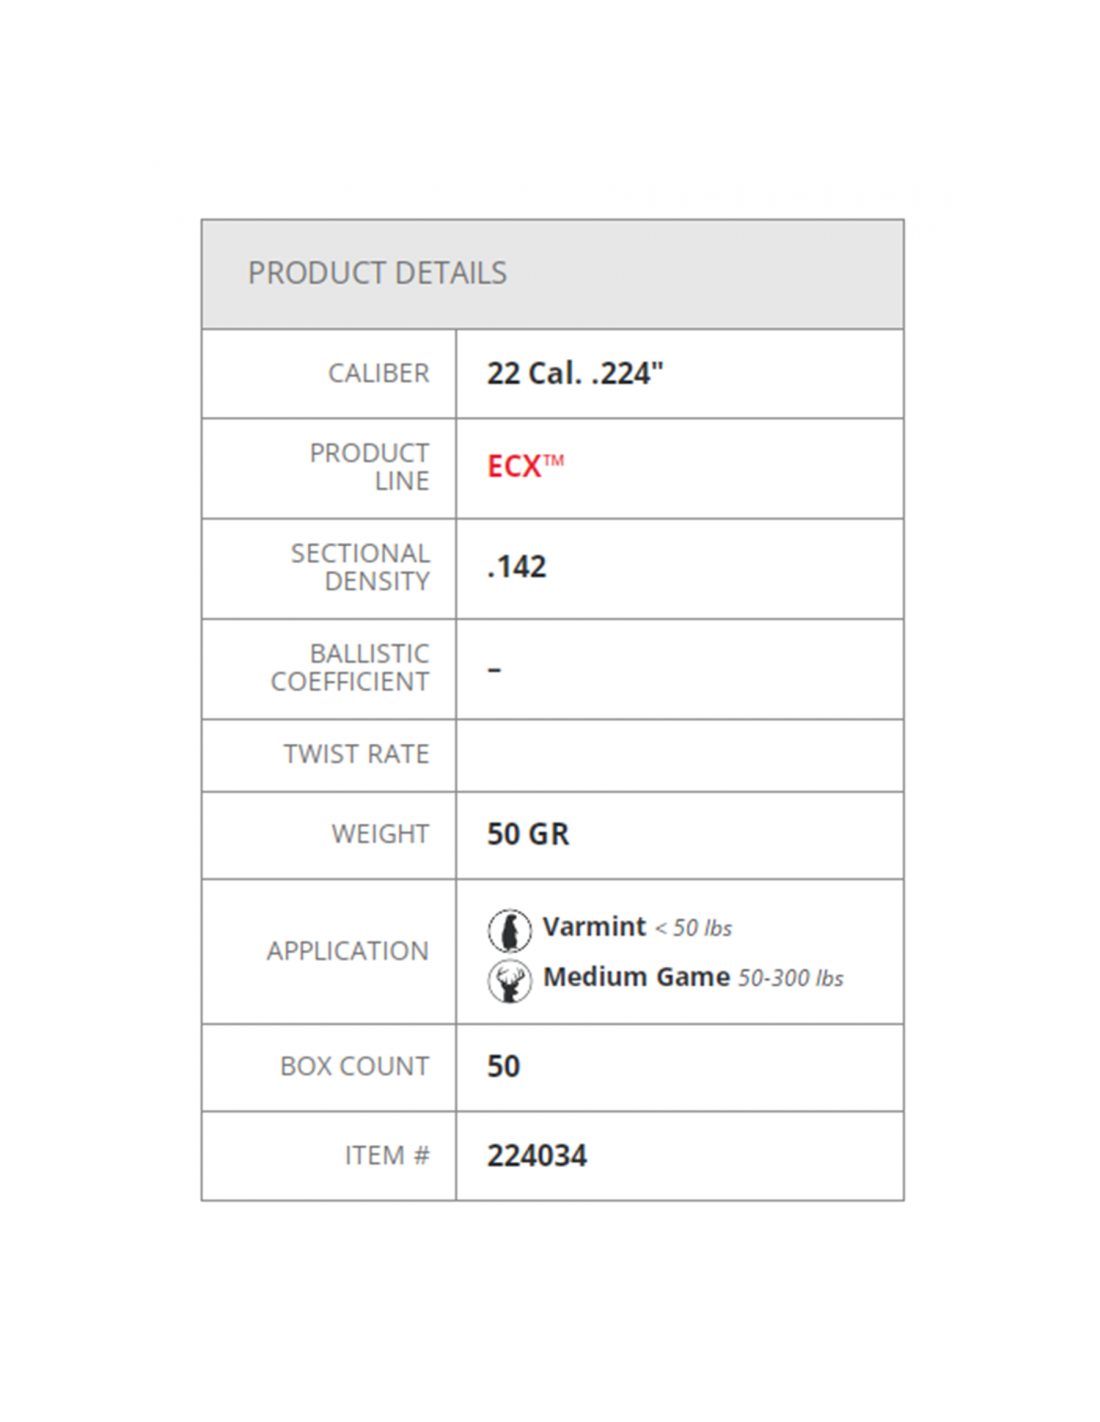The width and height of the screenshot is (1100, 1422).
Task: Click the APPLICATION row label
Action: pos(347,951)
